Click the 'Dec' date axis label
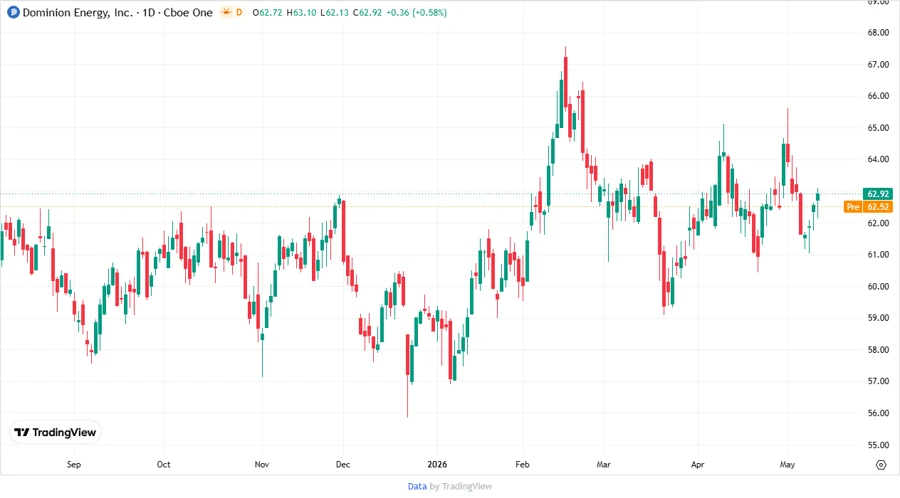This screenshot has height=498, width=900. (x=343, y=464)
